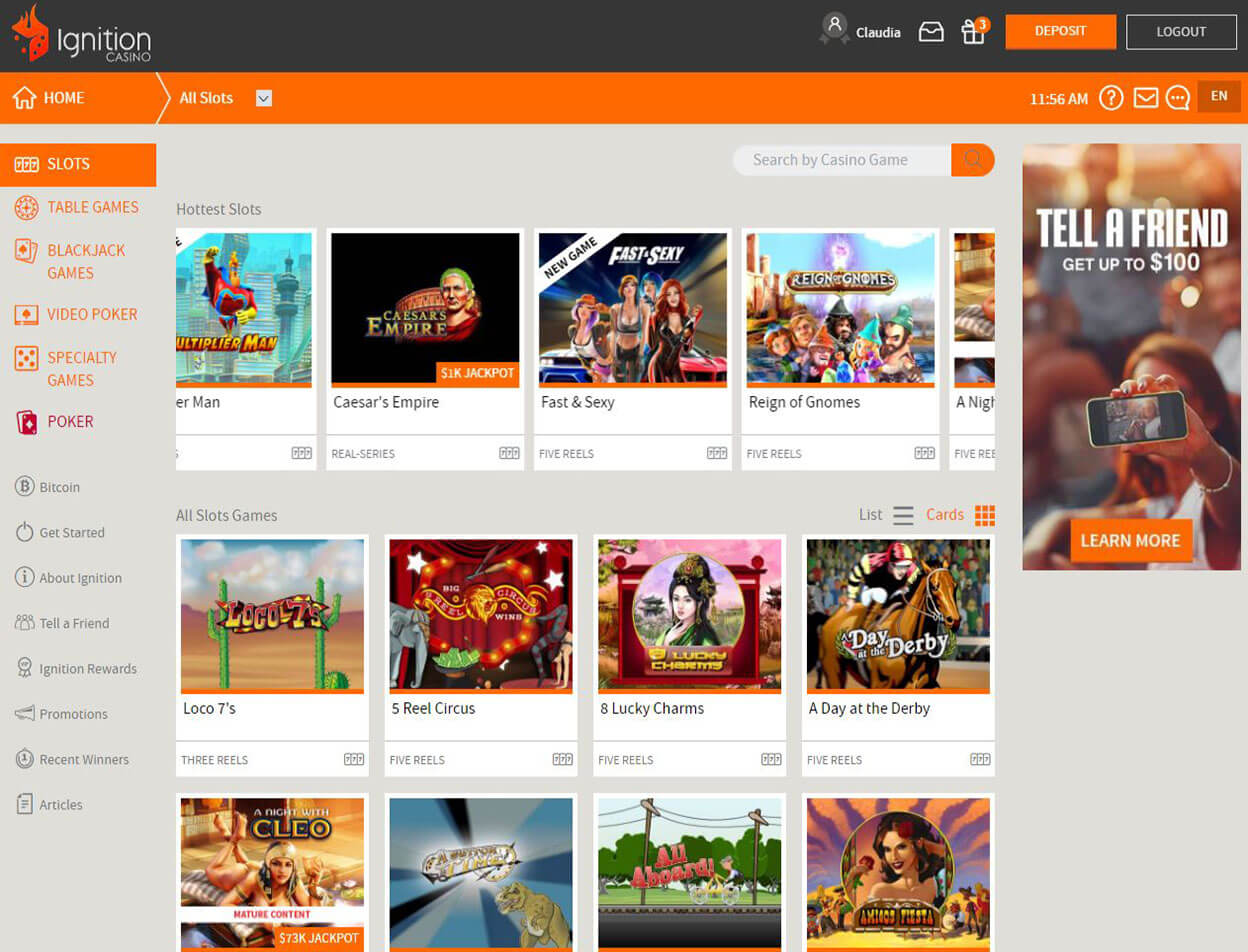The width and height of the screenshot is (1248, 952).
Task: Open the envelope mail icon
Action: pyautogui.click(x=1146, y=98)
